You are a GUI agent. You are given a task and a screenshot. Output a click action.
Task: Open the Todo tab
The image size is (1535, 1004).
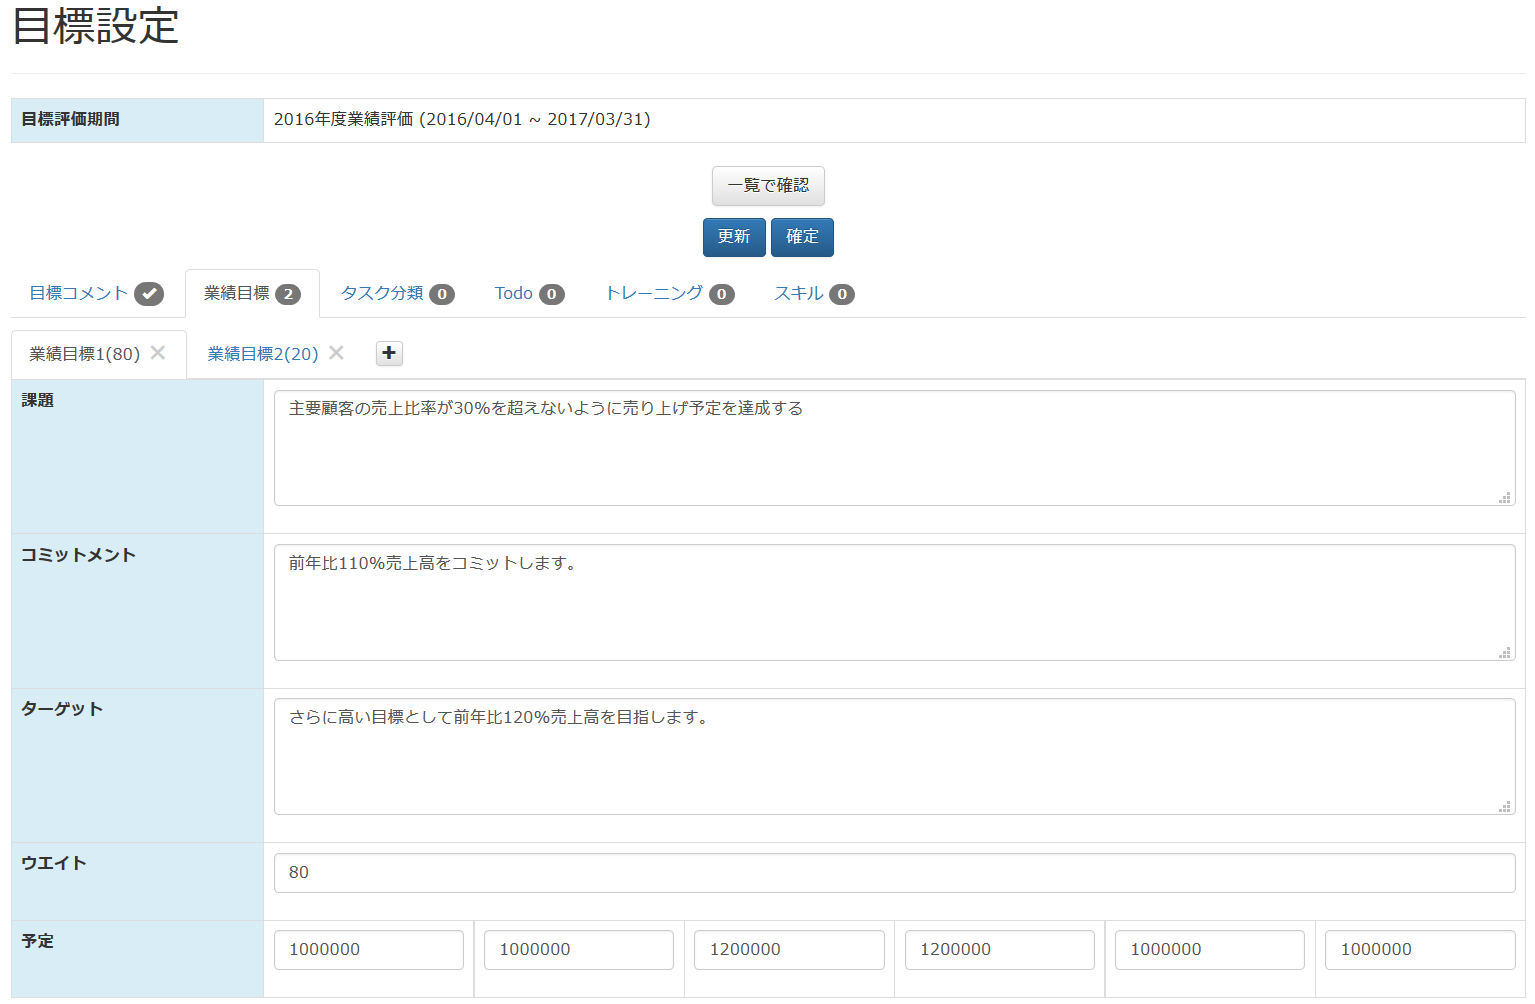(529, 294)
